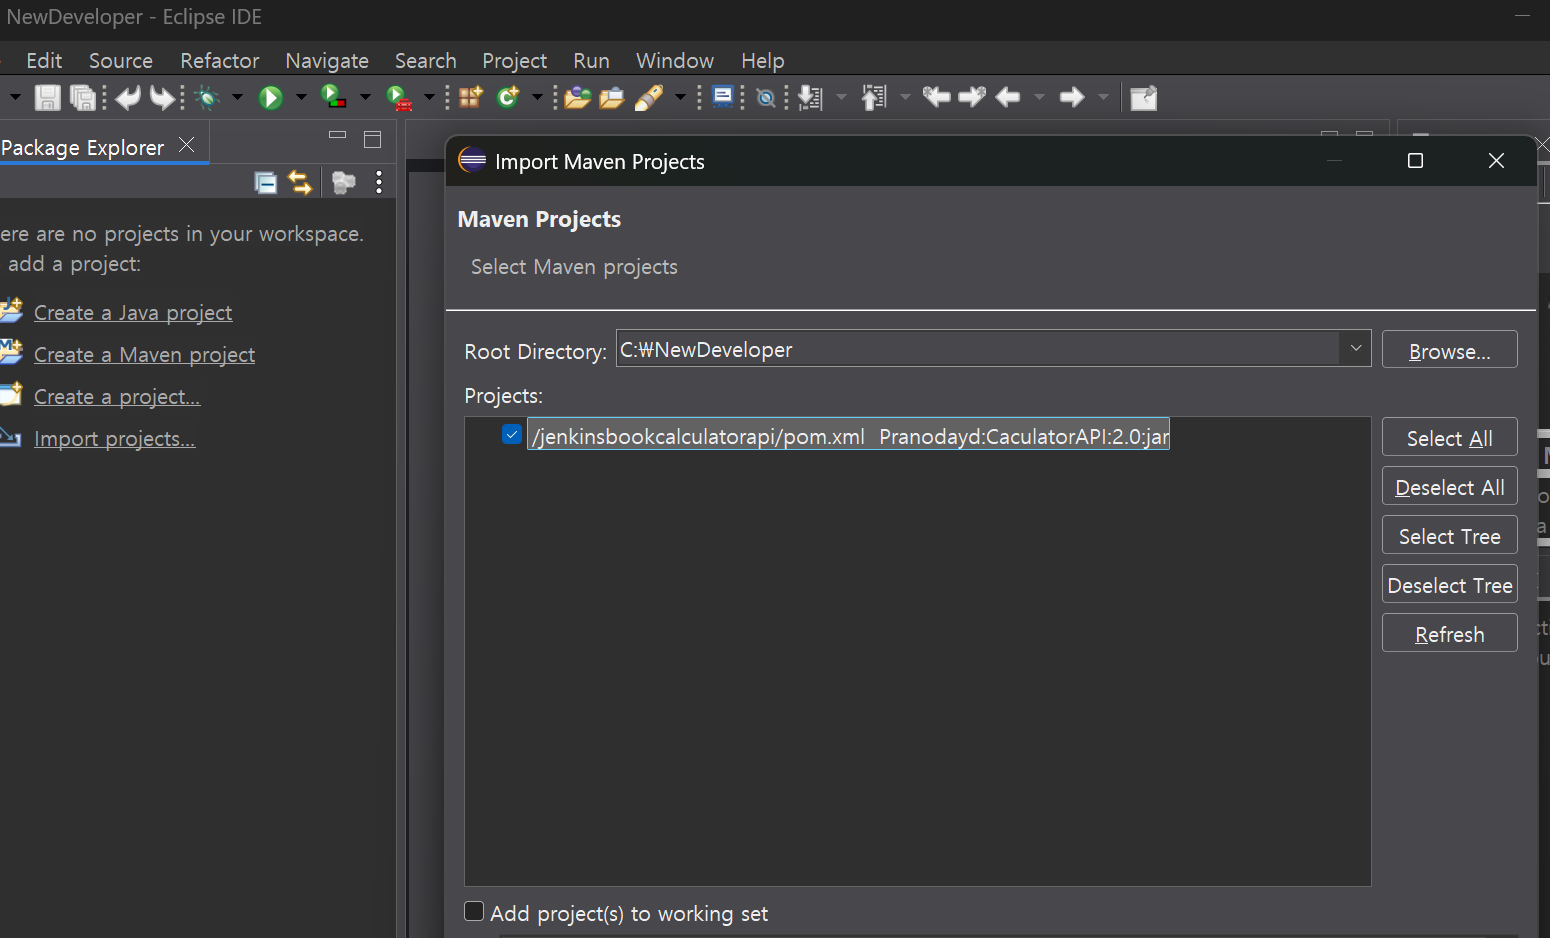Click the Skip All Breakpoints icon

click(766, 97)
